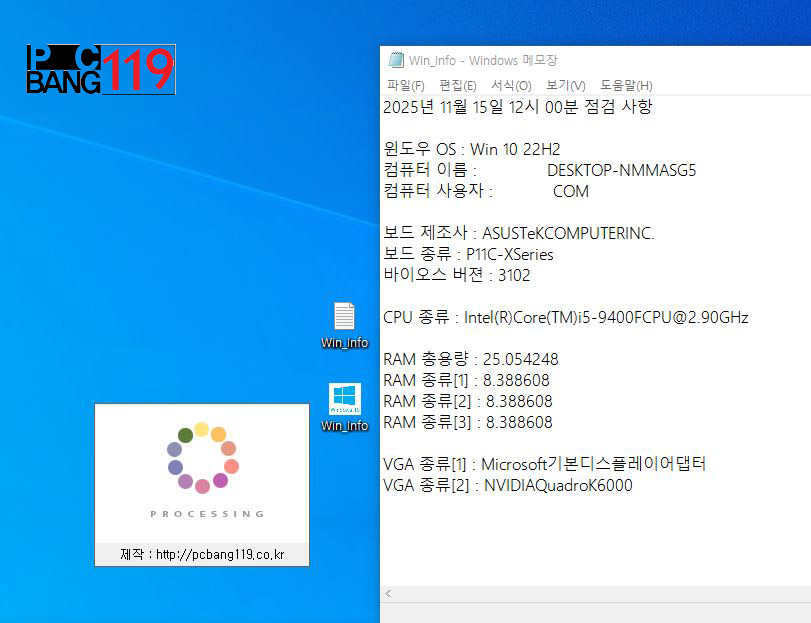Click the Notepad icon in the title bar
The height and width of the screenshot is (623, 811).
click(x=396, y=60)
